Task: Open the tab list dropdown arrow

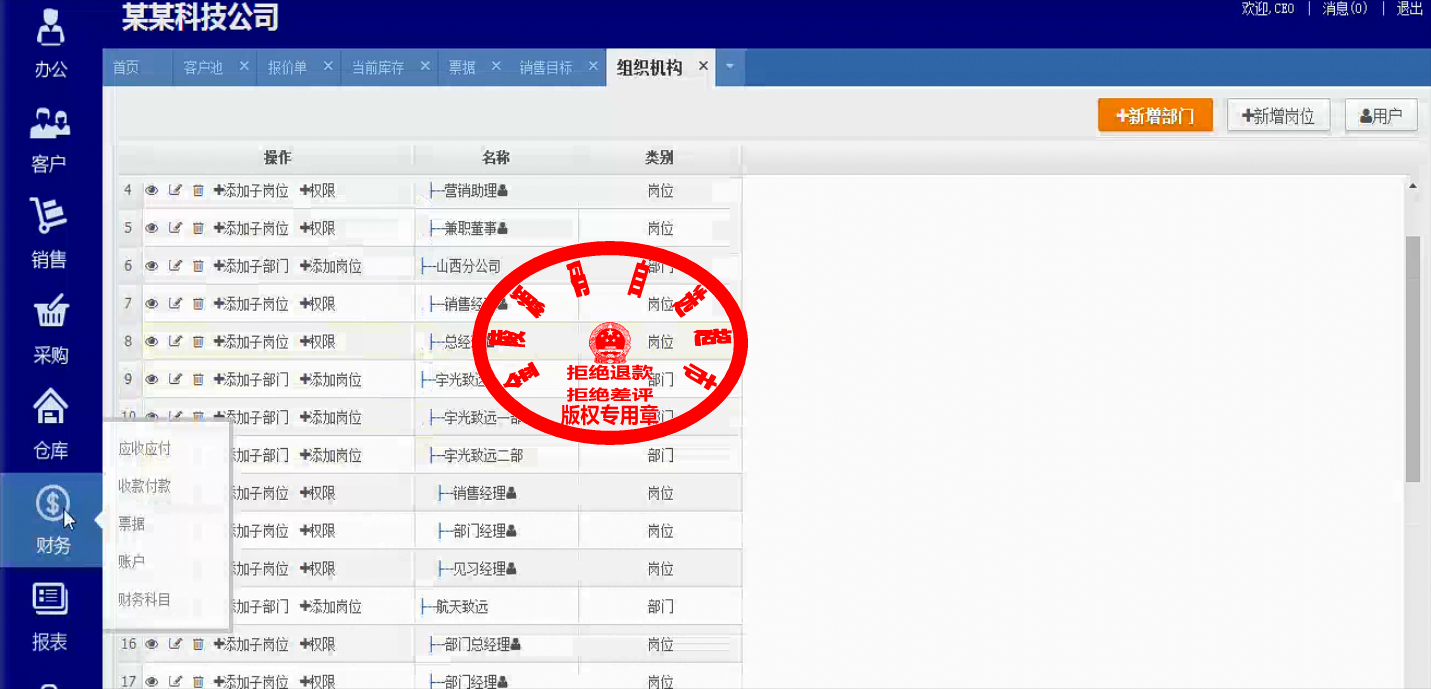Action: 730,67
